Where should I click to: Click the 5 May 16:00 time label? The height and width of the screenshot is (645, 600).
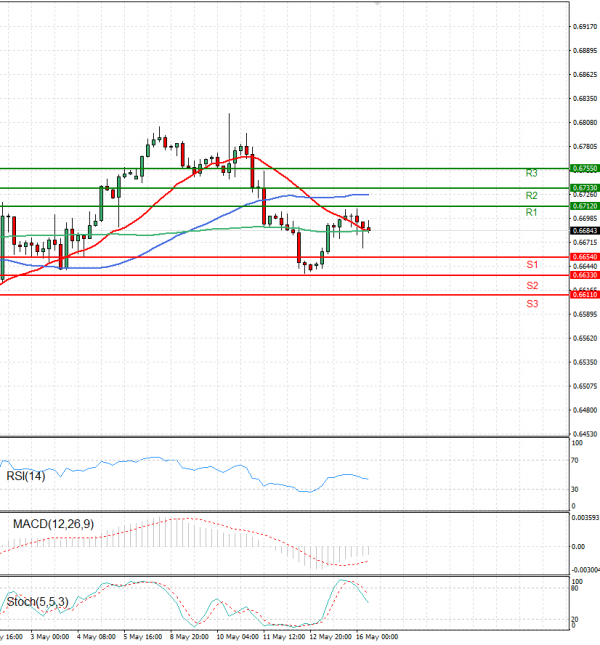tap(143, 637)
